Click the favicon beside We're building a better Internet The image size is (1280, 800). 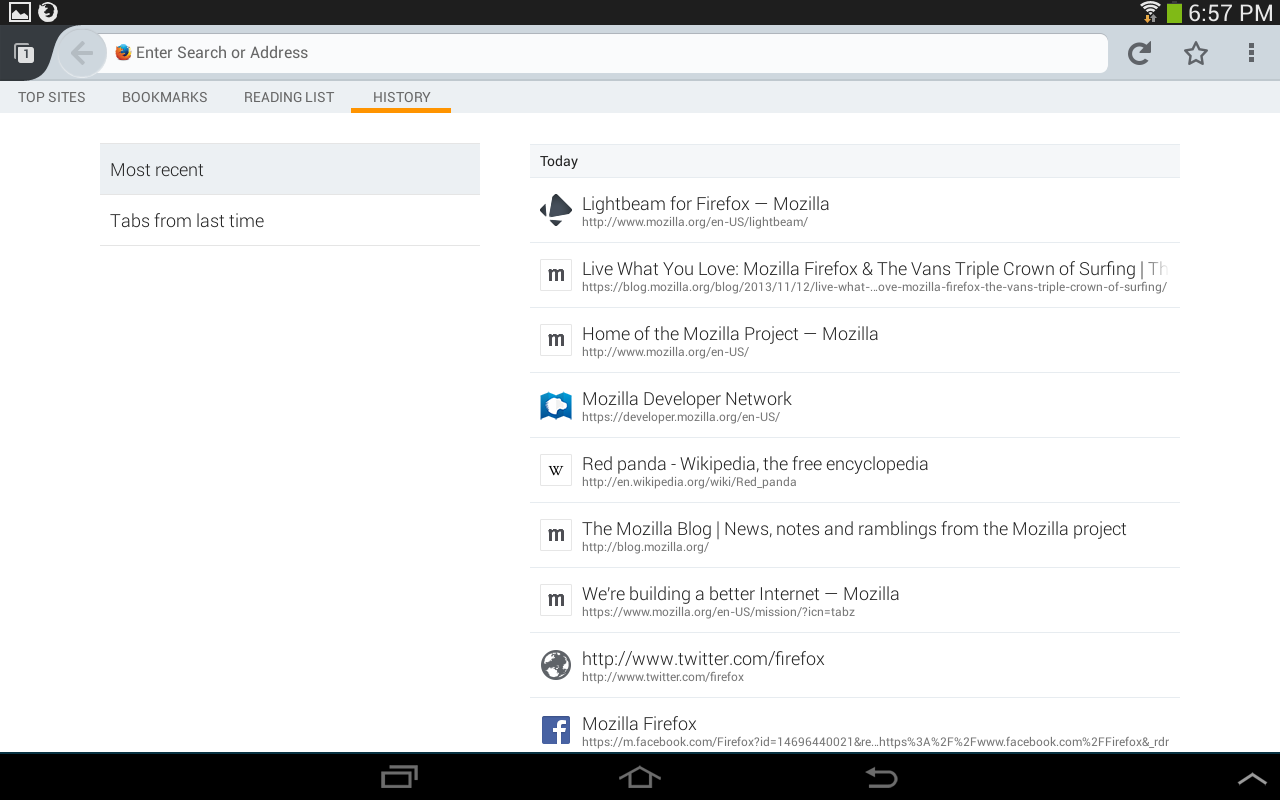(556, 600)
